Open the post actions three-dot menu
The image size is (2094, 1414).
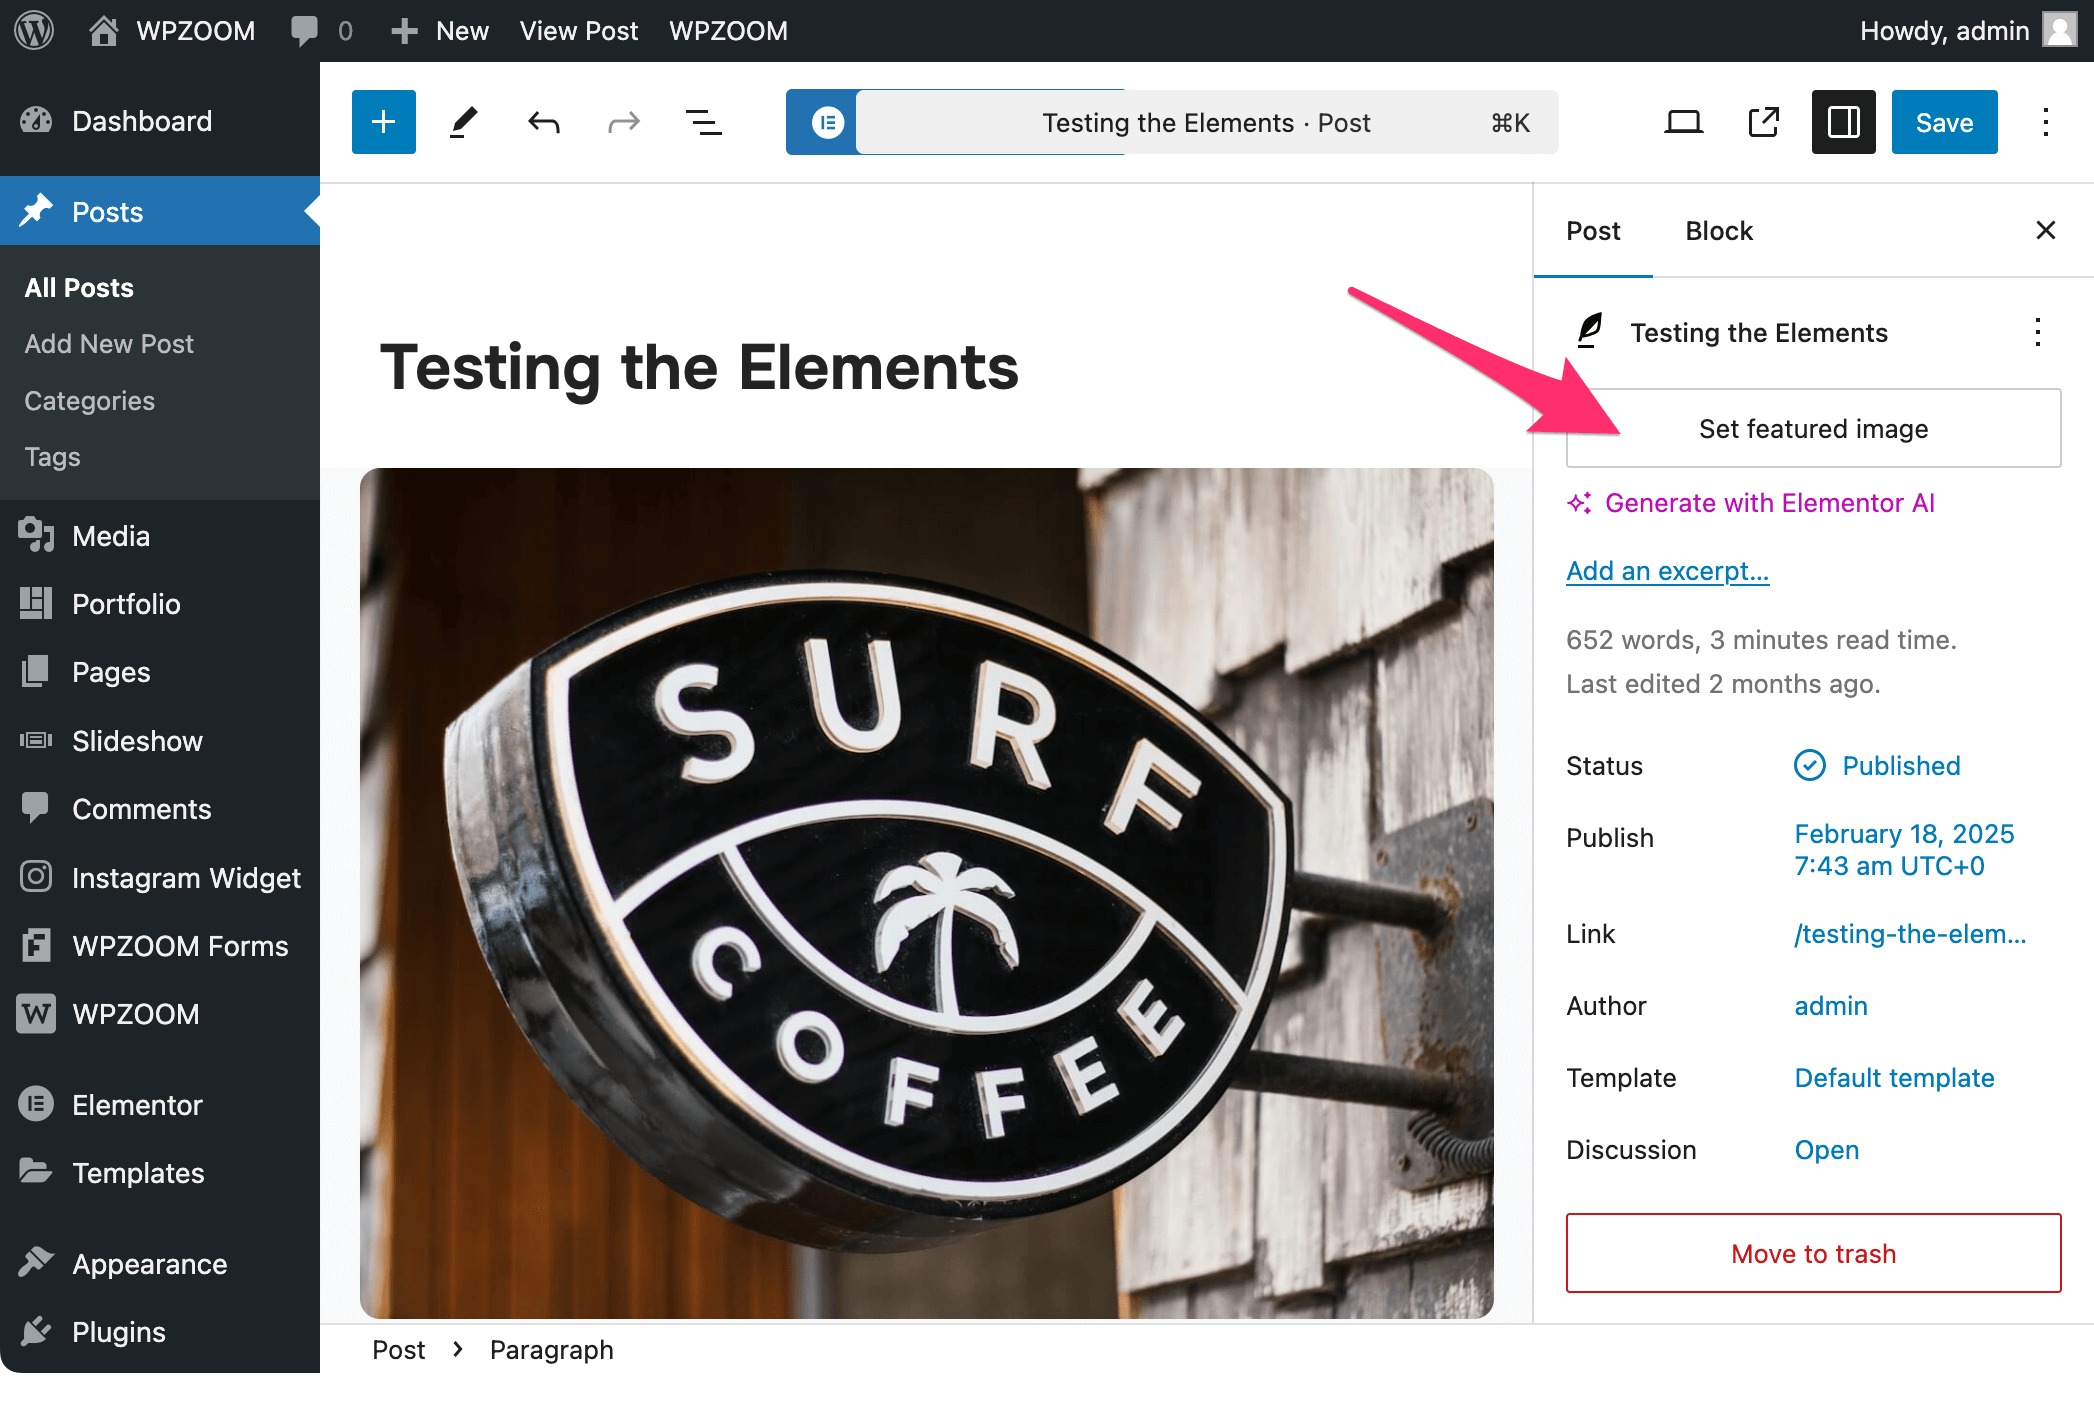2037,332
